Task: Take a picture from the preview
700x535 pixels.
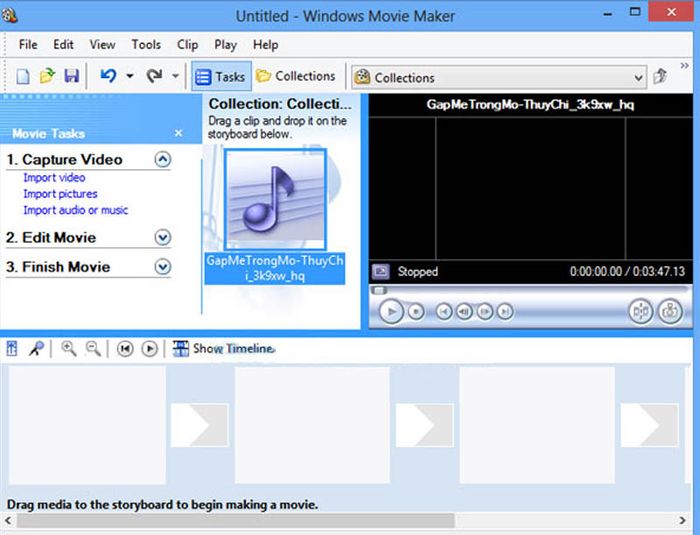Action: (x=670, y=311)
